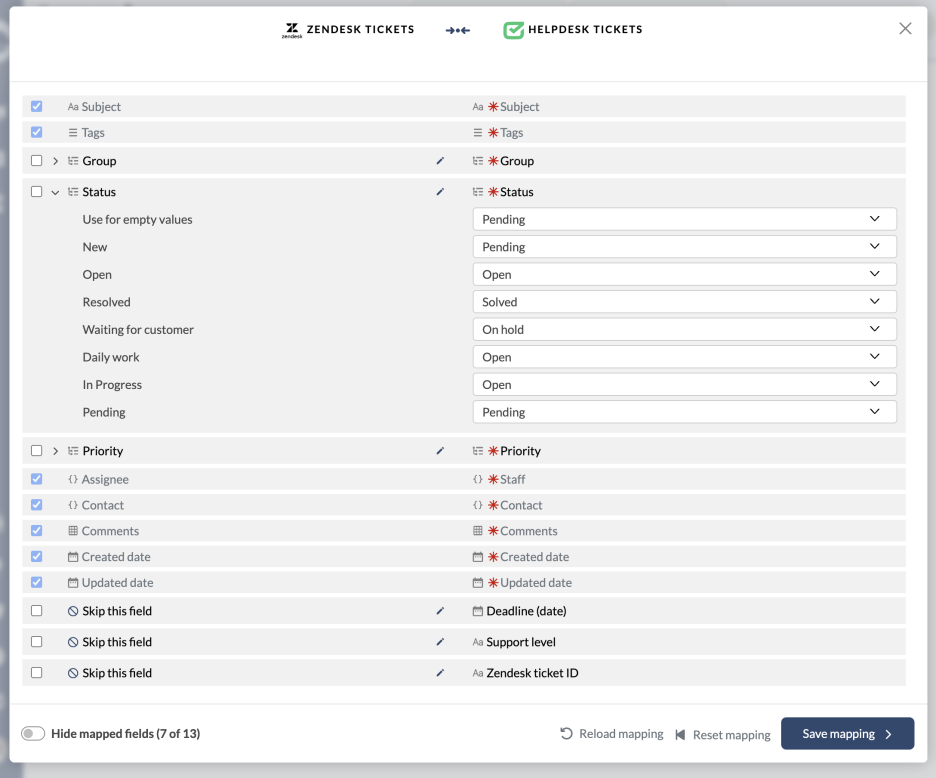Click the ZENDESK TICKETS header title
The width and height of the screenshot is (936, 778).
(x=360, y=29)
